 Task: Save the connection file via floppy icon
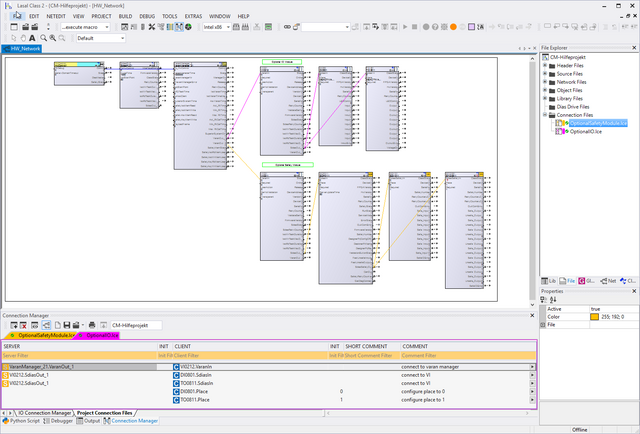(x=67, y=325)
